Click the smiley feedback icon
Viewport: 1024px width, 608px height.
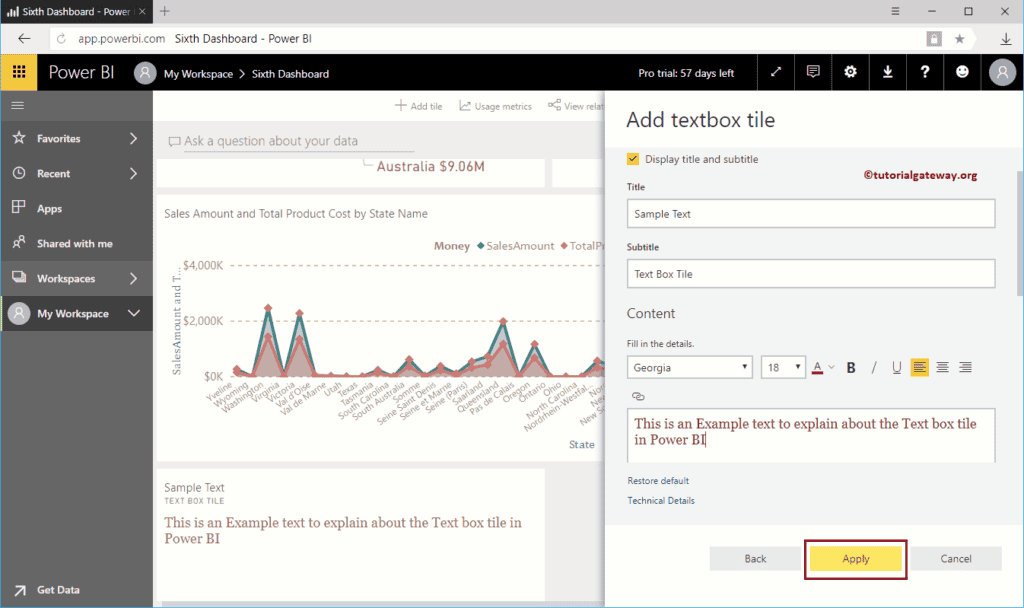[x=962, y=72]
